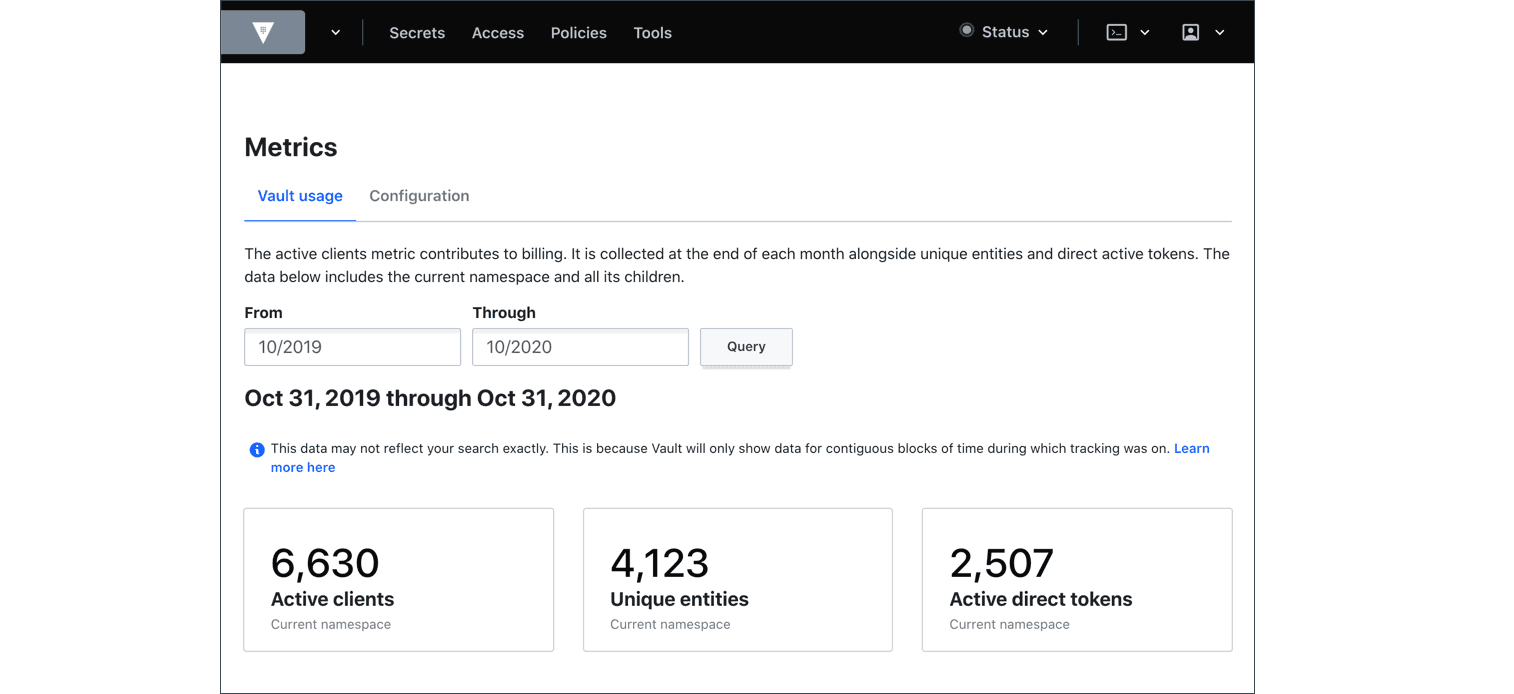The image size is (1514, 694).
Task: Open the namespace picker chevron beside the logo
Action: click(335, 31)
